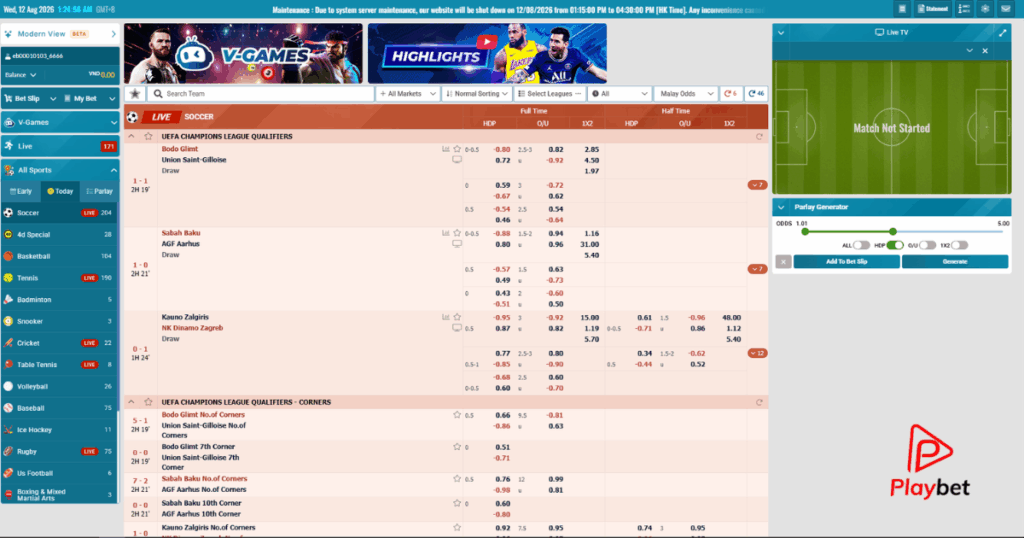
Task: Open the Bet Slip panel tab
Action: tap(30, 99)
